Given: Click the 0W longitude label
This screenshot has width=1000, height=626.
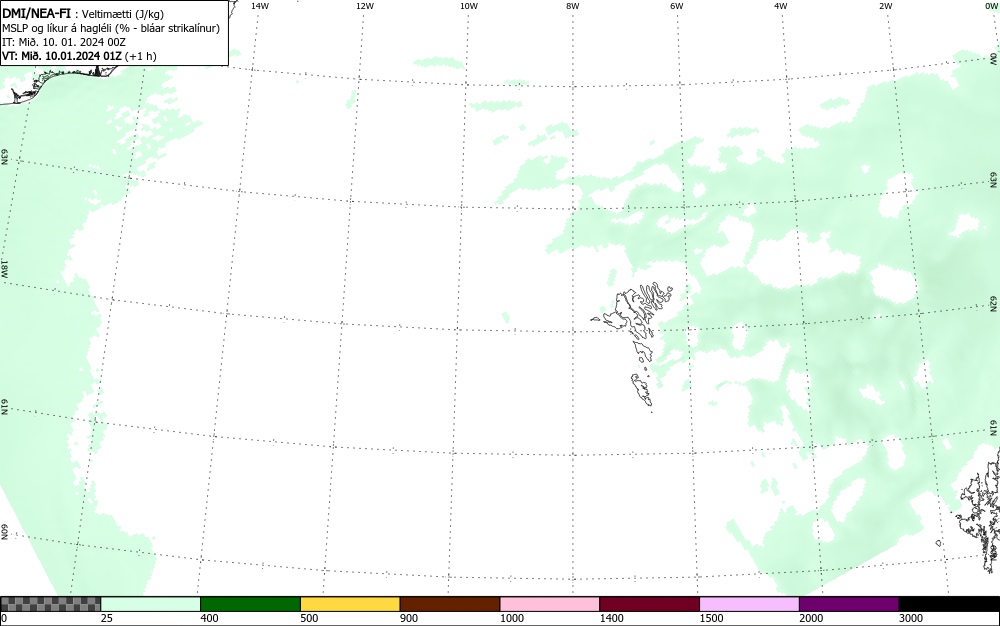Looking at the screenshot, I should click(x=990, y=6).
